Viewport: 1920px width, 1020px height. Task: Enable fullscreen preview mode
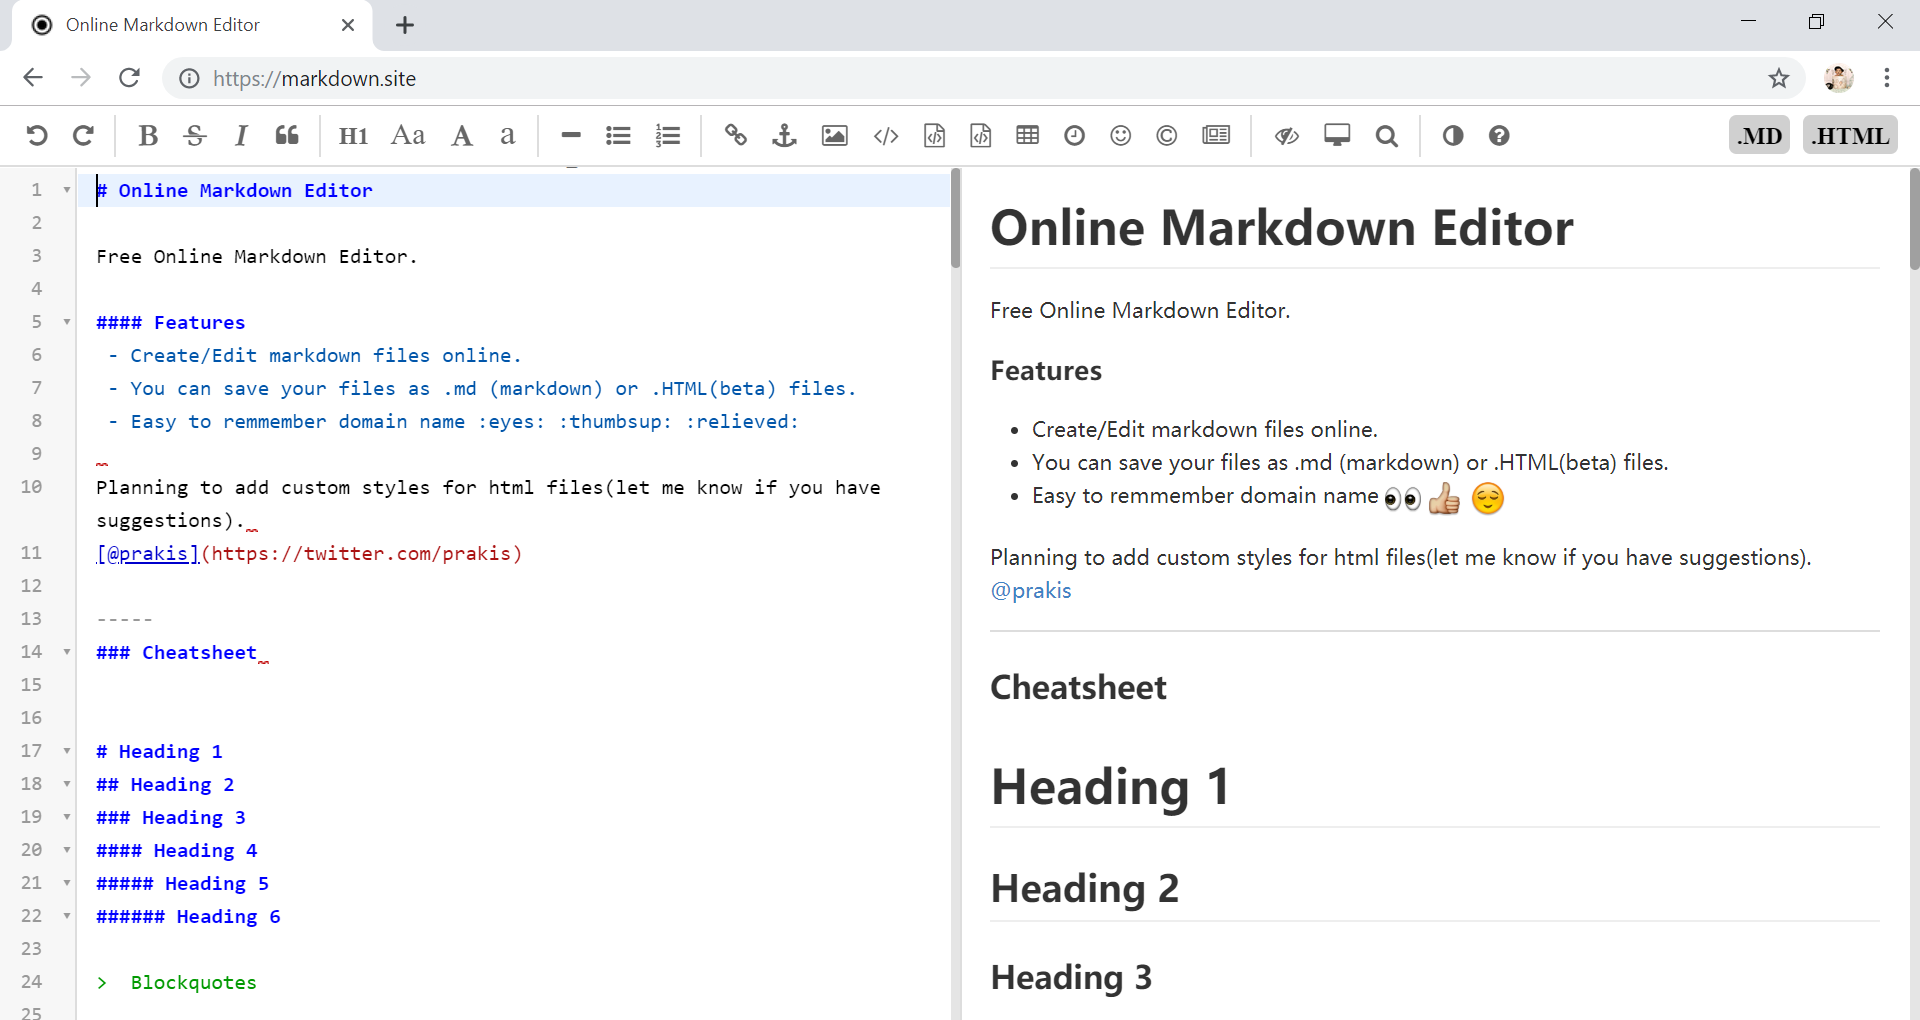click(1337, 135)
